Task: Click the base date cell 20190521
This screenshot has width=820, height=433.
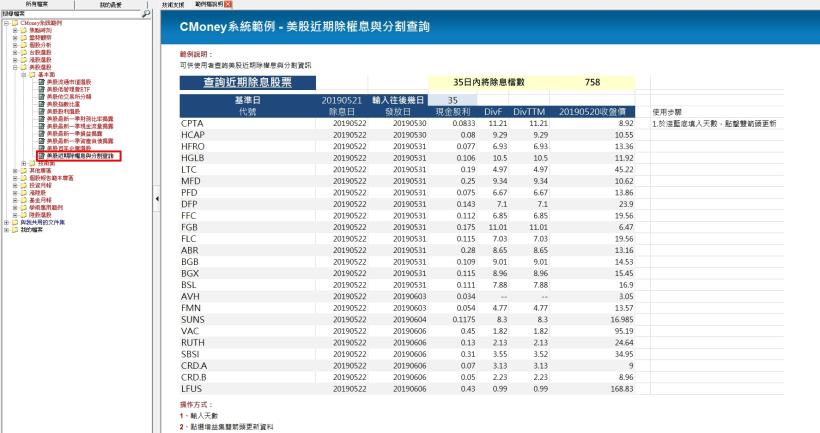Action: click(x=341, y=100)
